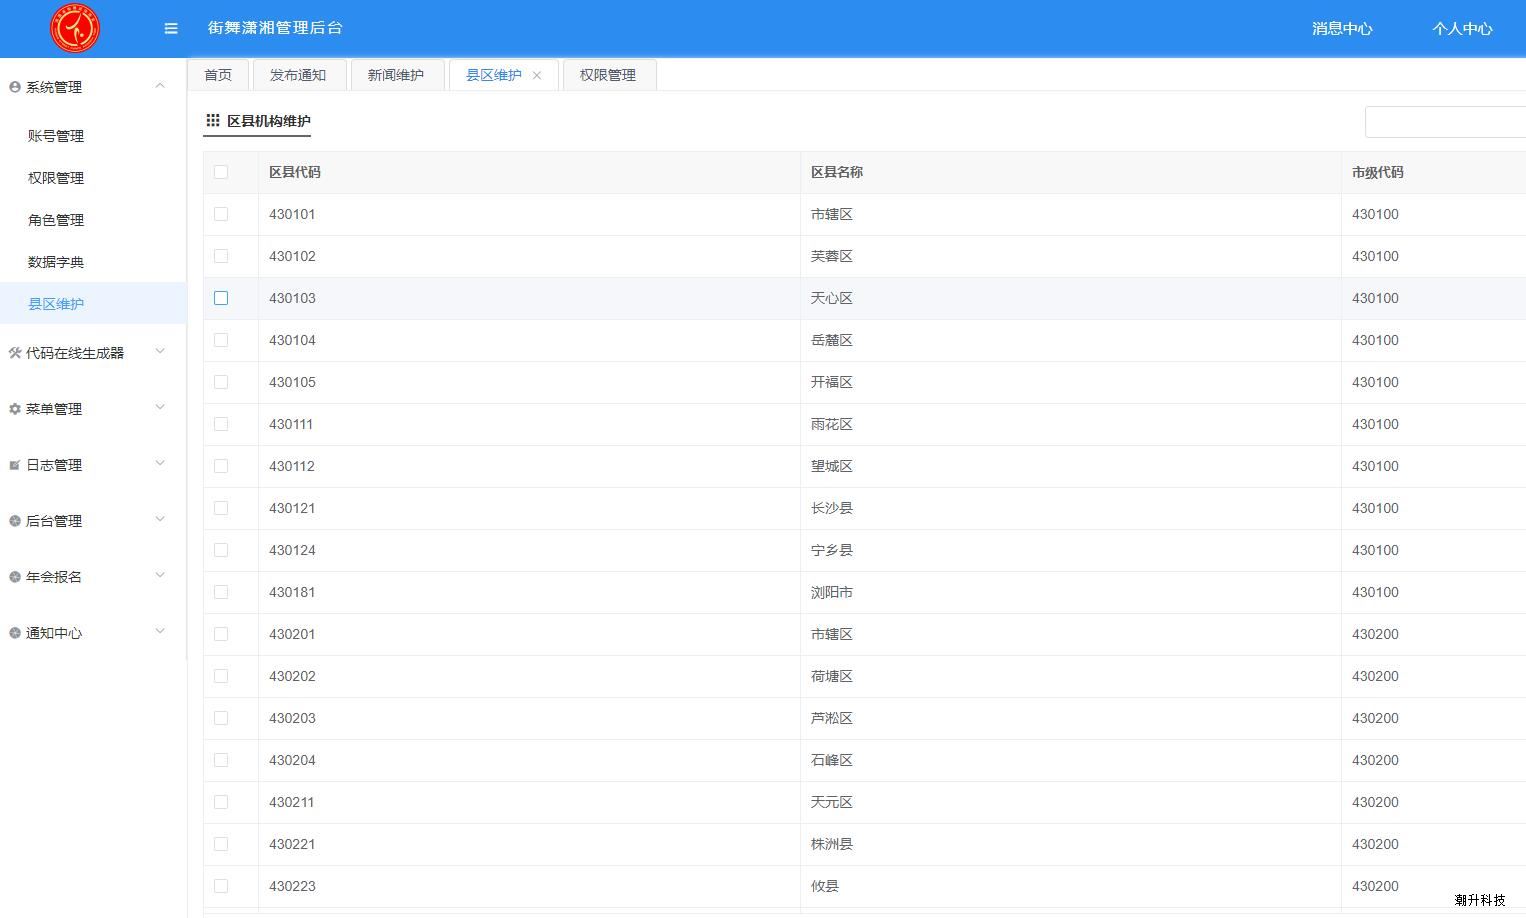
Task: Collapse the 系统管理 menu
Action: [x=160, y=86]
